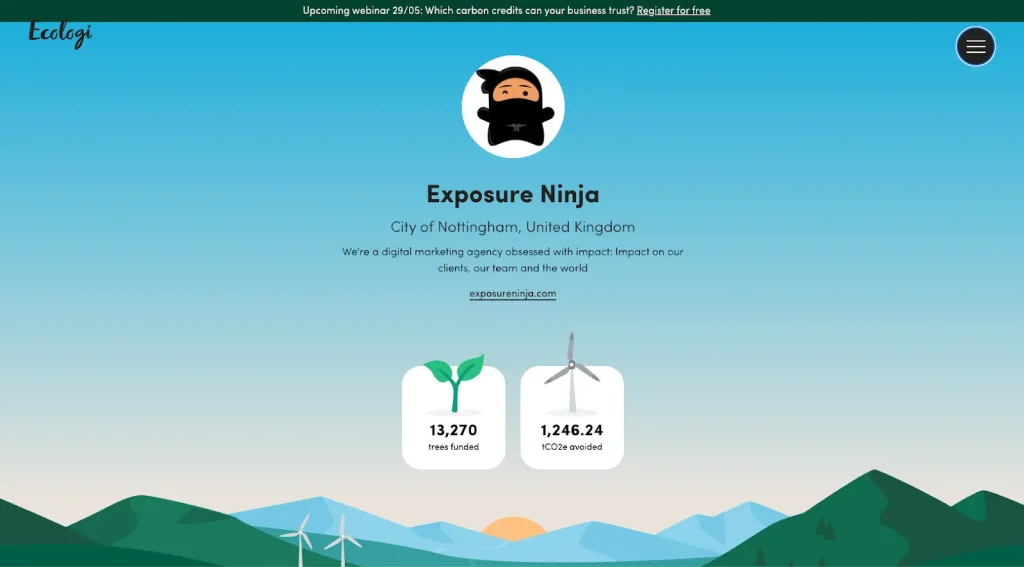Follow the Register for free link
Viewport: 1024px width, 567px height.
[673, 10]
